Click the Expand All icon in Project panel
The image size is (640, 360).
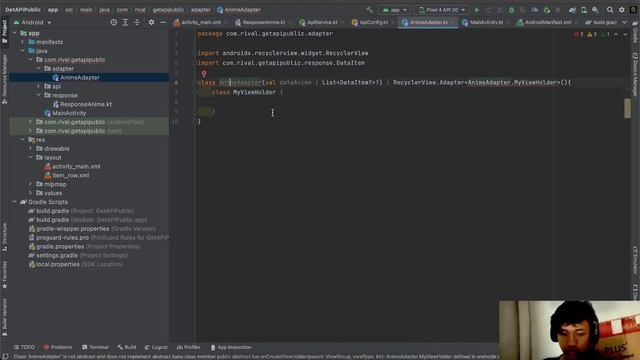(125, 22)
